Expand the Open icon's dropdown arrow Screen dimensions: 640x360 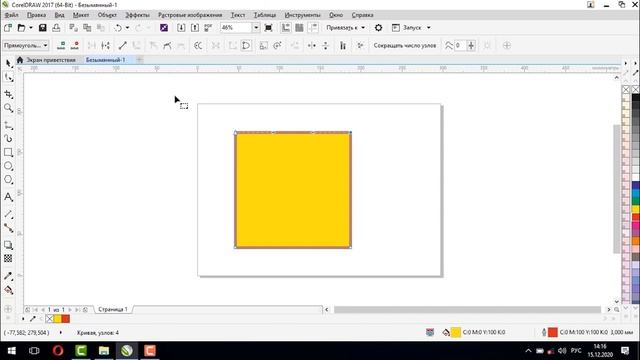tap(31, 28)
